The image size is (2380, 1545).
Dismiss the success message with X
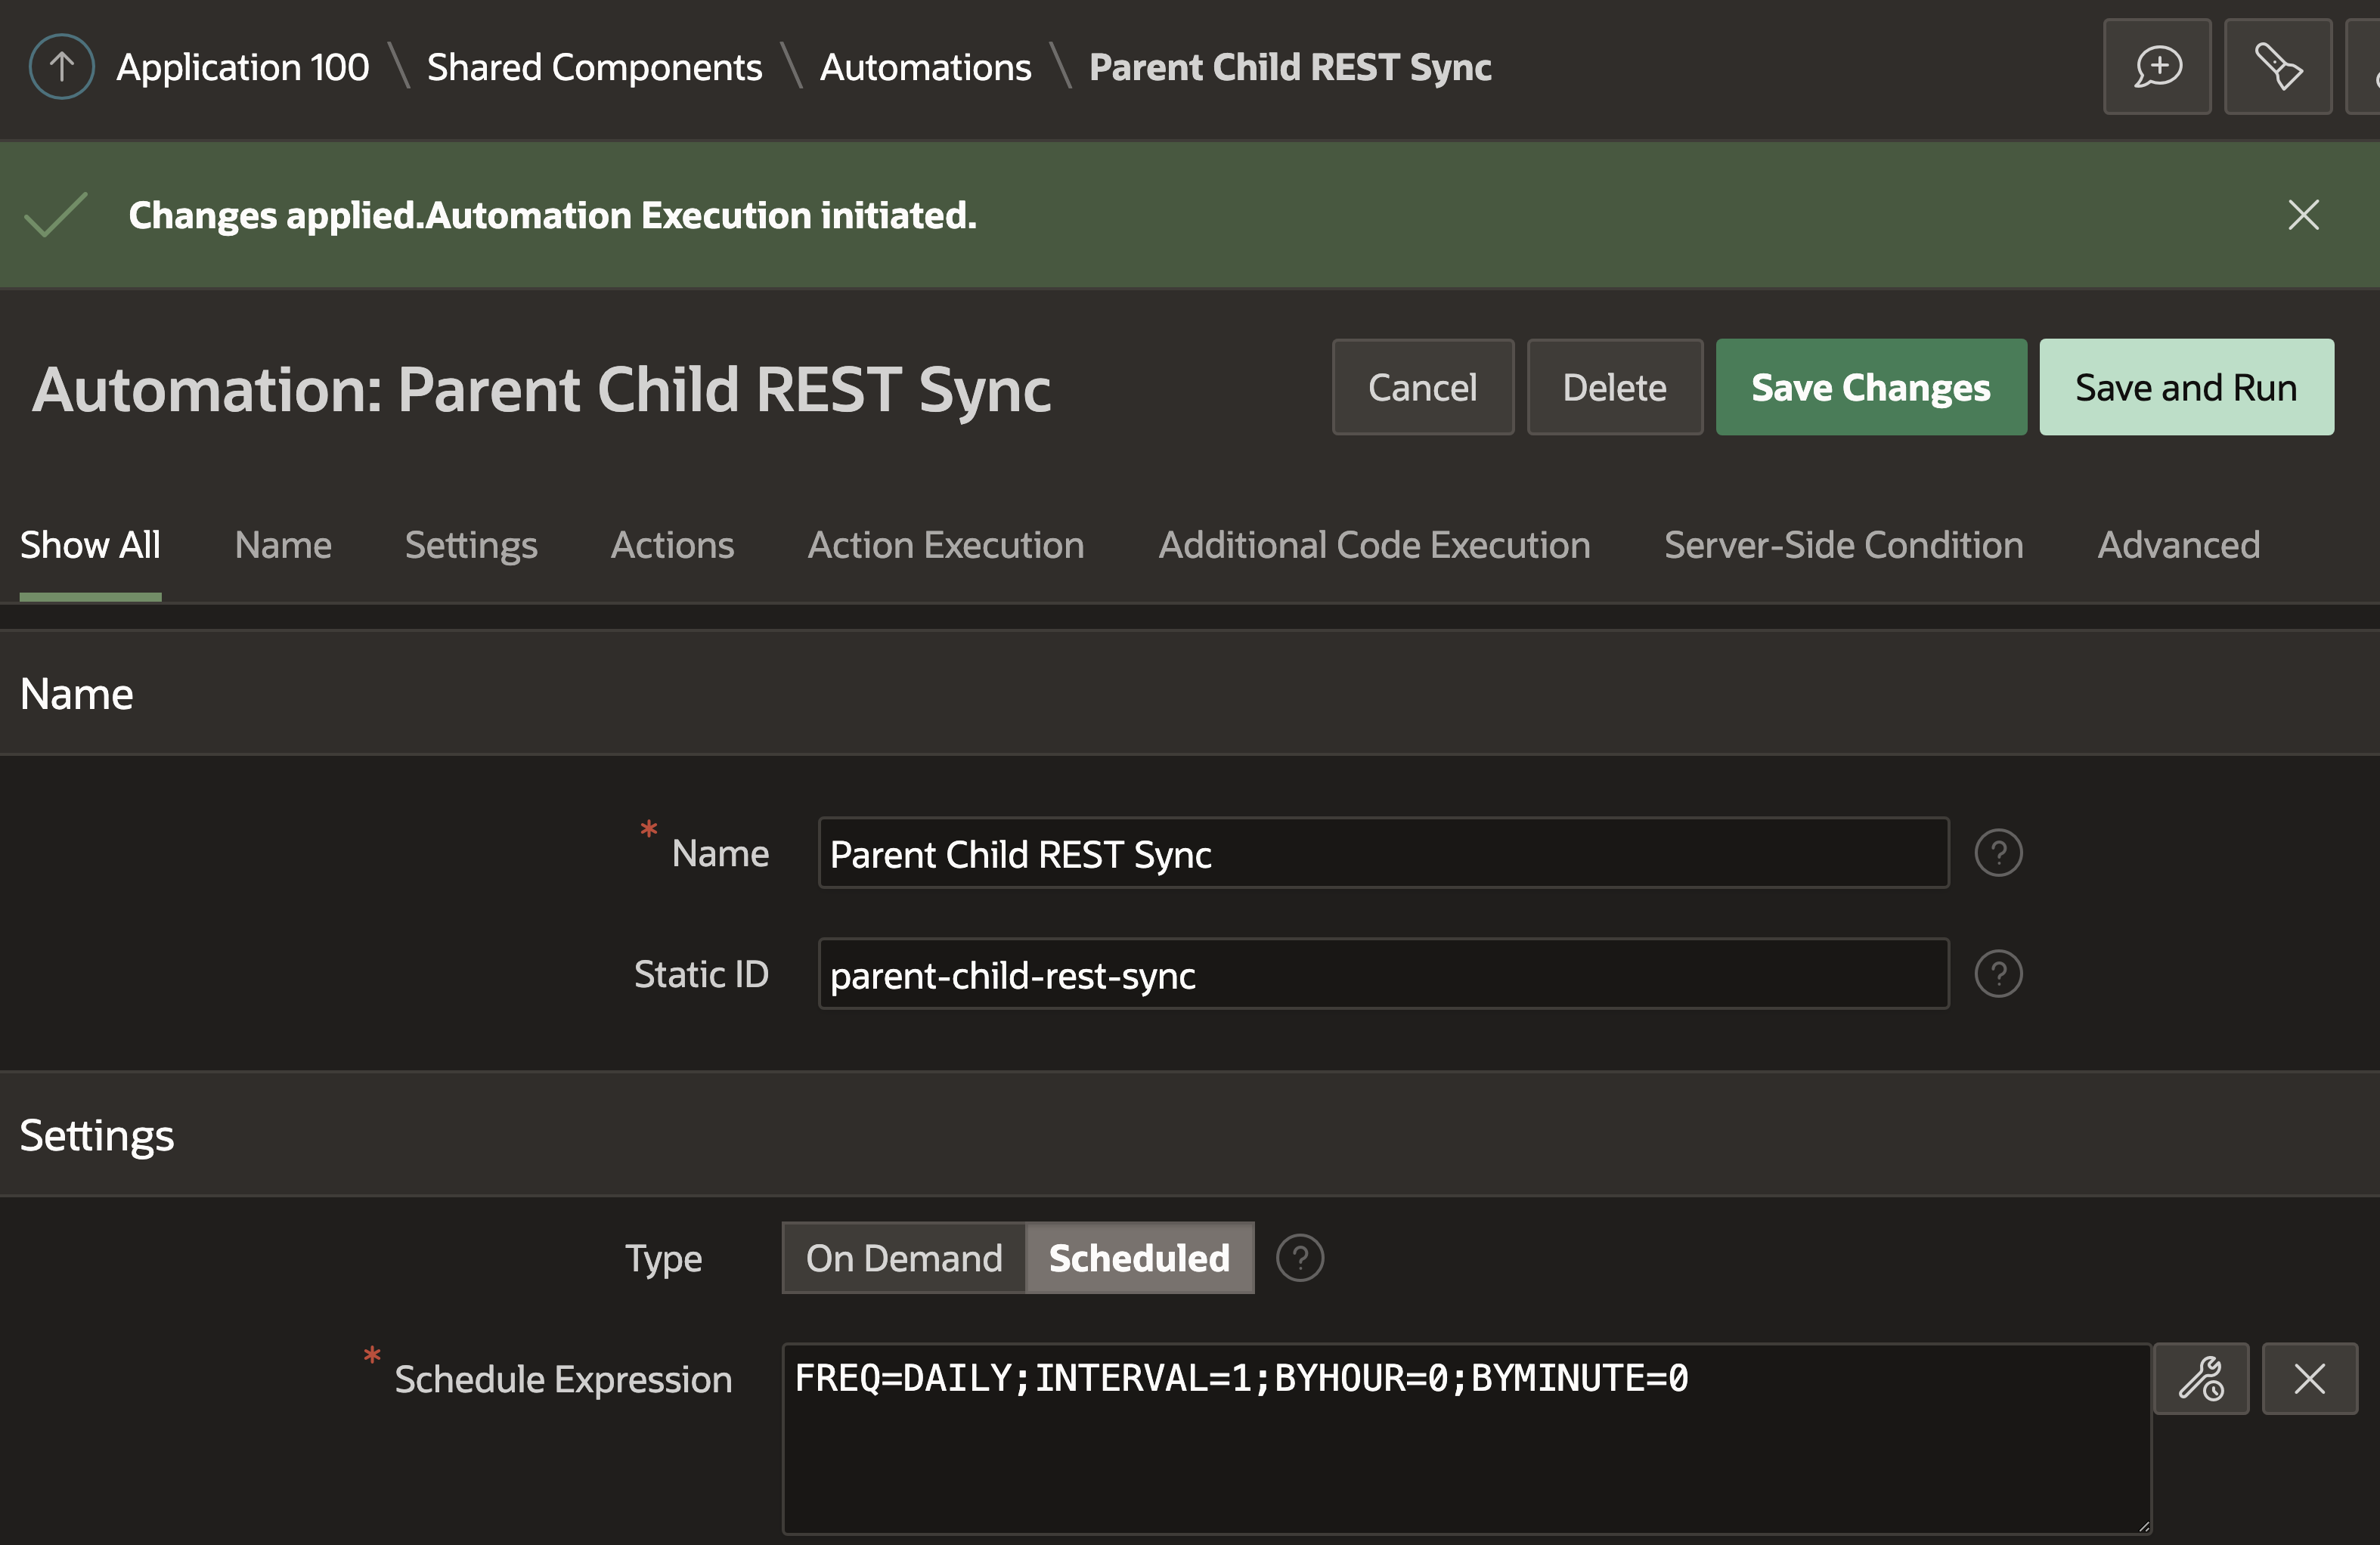pyautogui.click(x=2303, y=215)
